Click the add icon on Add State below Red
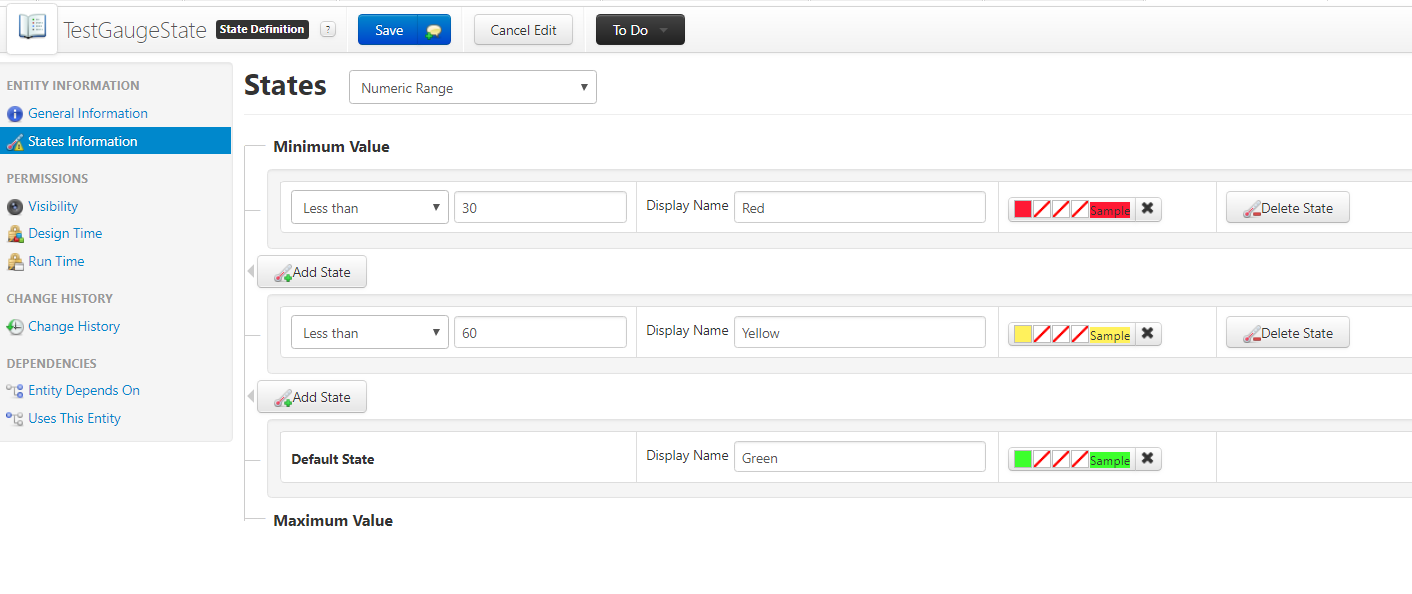Screen dimensions: 1412x594 pos(282,272)
